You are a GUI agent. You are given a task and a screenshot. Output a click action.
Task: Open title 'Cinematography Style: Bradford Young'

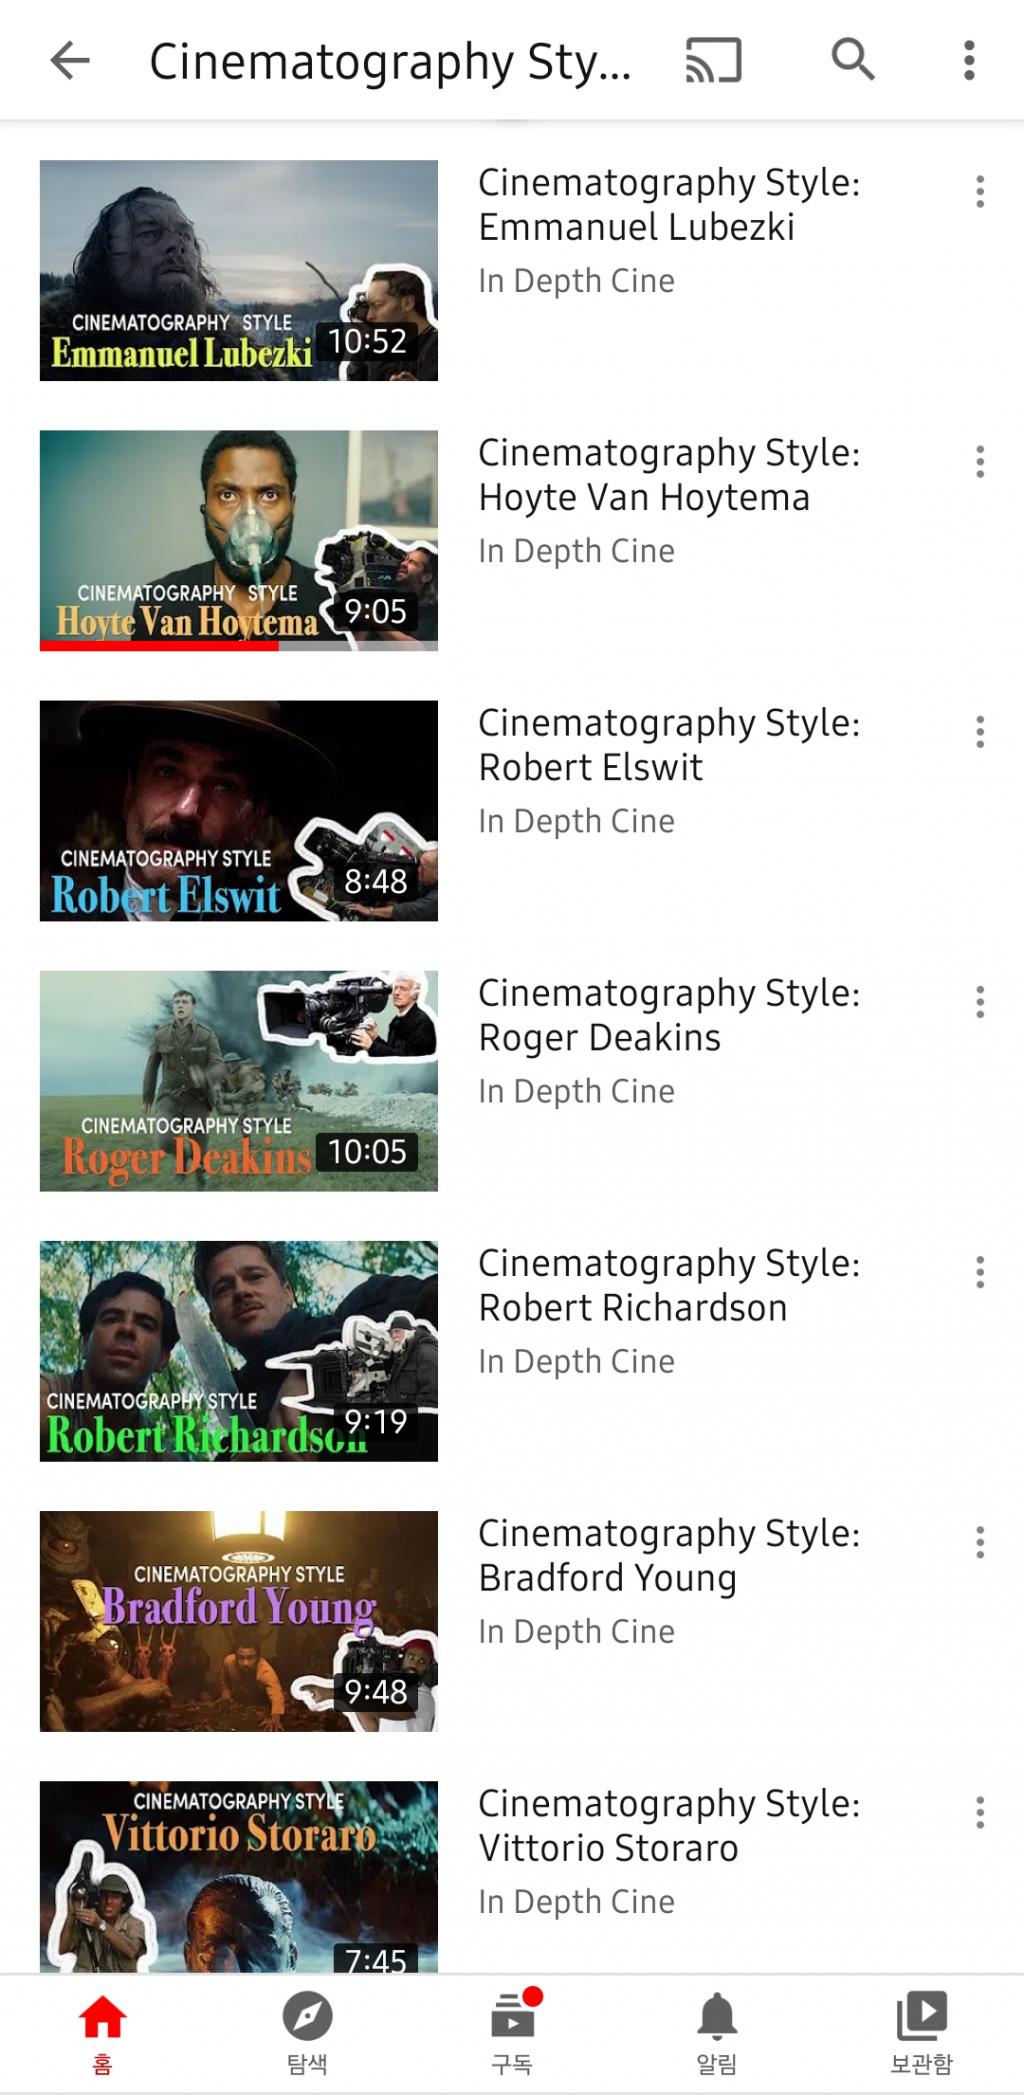(669, 1554)
